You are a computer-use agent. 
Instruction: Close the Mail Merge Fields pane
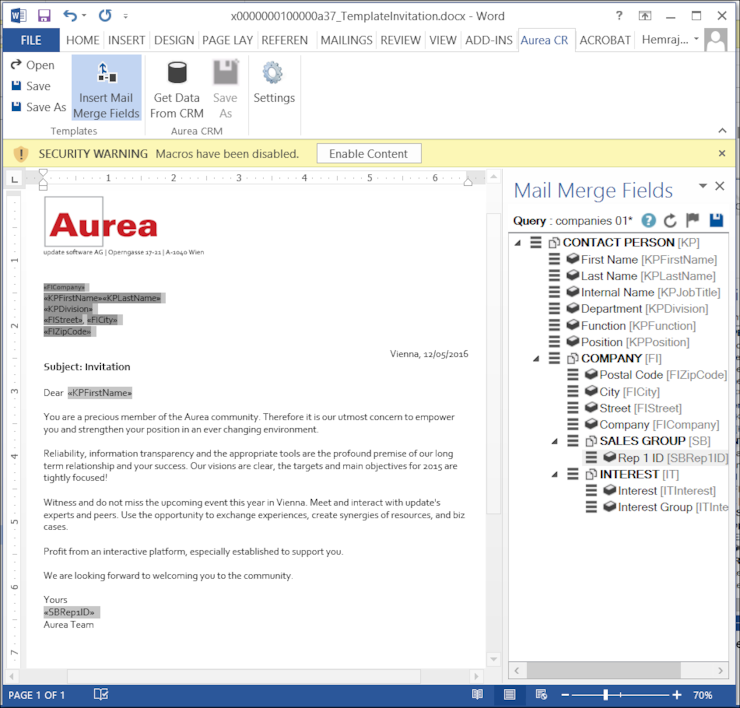point(719,186)
